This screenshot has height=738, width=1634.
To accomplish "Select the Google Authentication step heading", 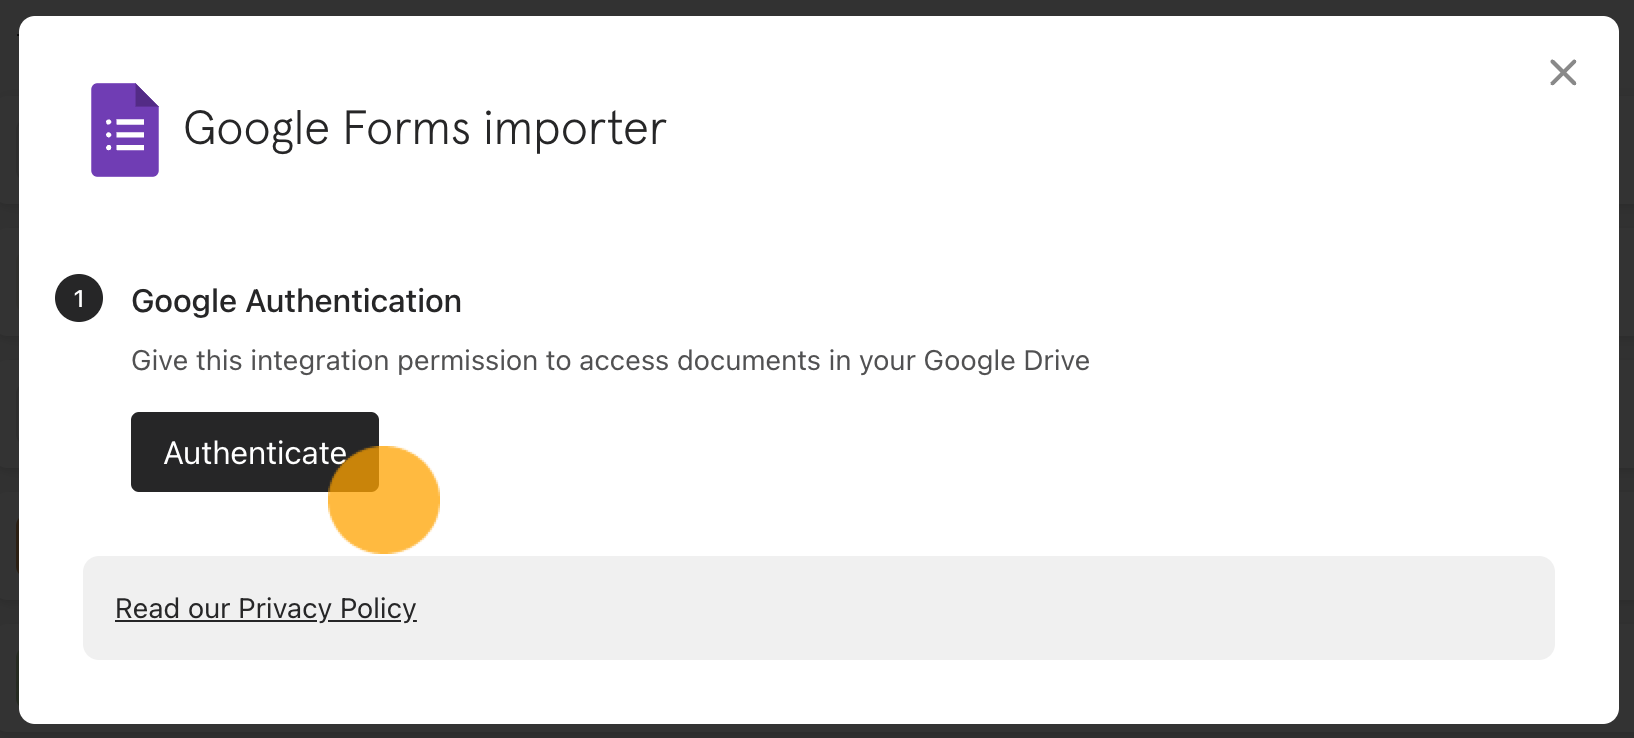I will click(x=297, y=301).
